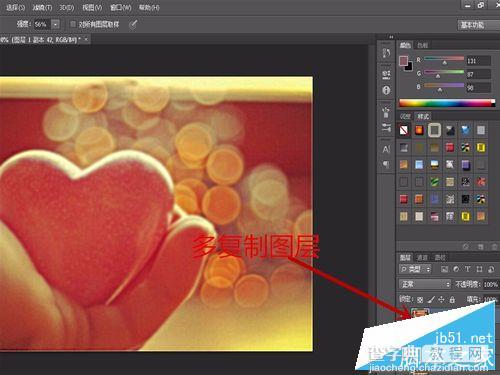Apply the blue glass style in first row
This screenshot has width=500, height=375.
465,130
